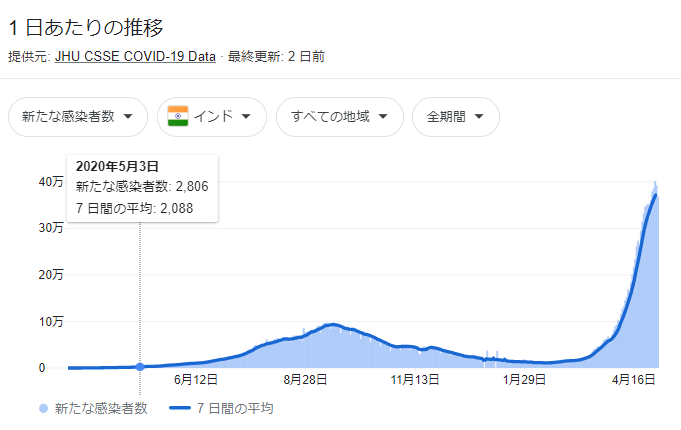Image resolution: width=681 pixels, height=430 pixels.
Task: Click the 新たな感染者数 legend label text
Action: coord(101,408)
